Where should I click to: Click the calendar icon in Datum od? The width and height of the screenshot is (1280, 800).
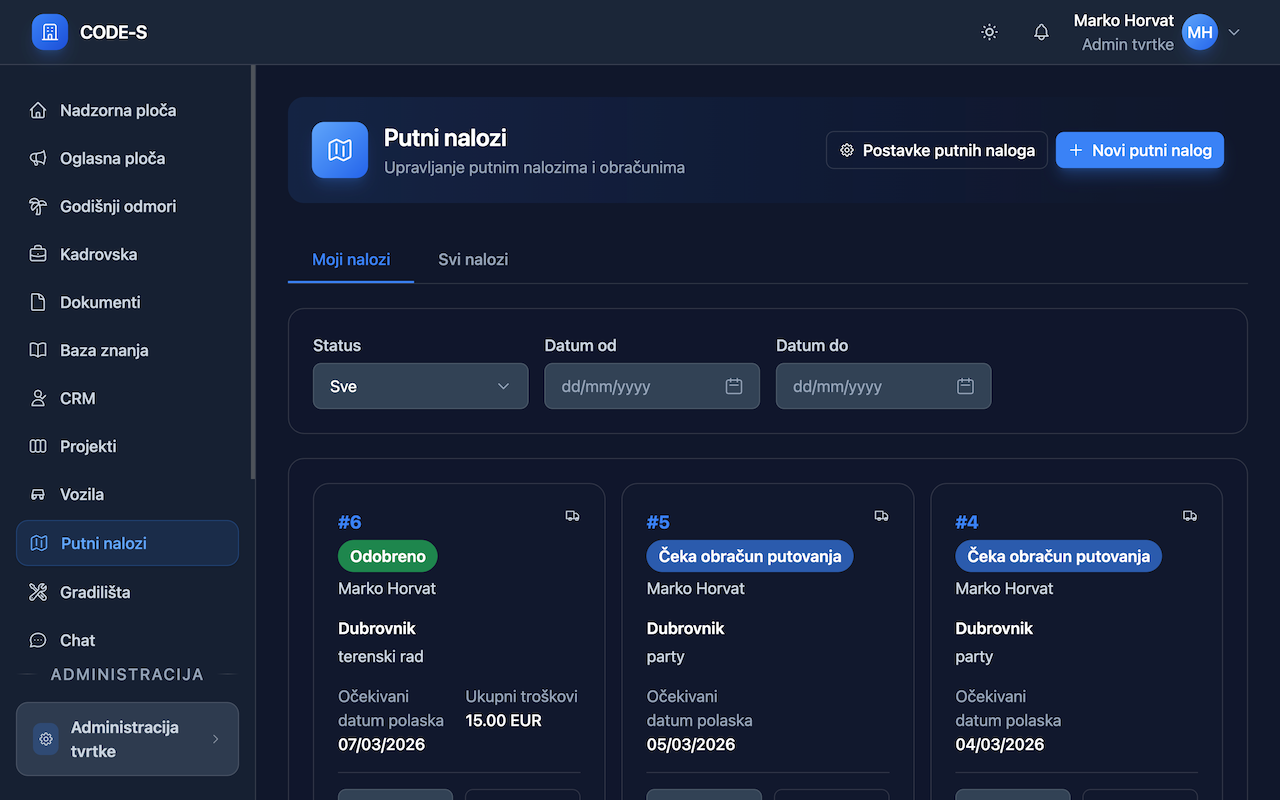[734, 386]
